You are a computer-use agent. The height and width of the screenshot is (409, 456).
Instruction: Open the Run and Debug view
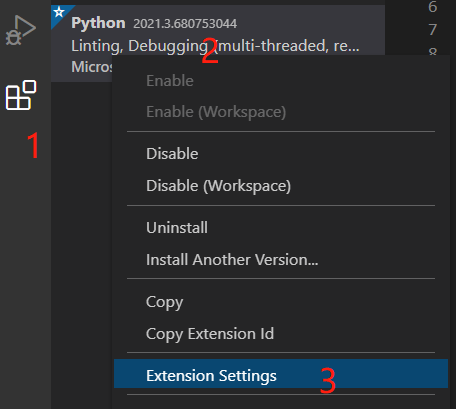[x=21, y=30]
